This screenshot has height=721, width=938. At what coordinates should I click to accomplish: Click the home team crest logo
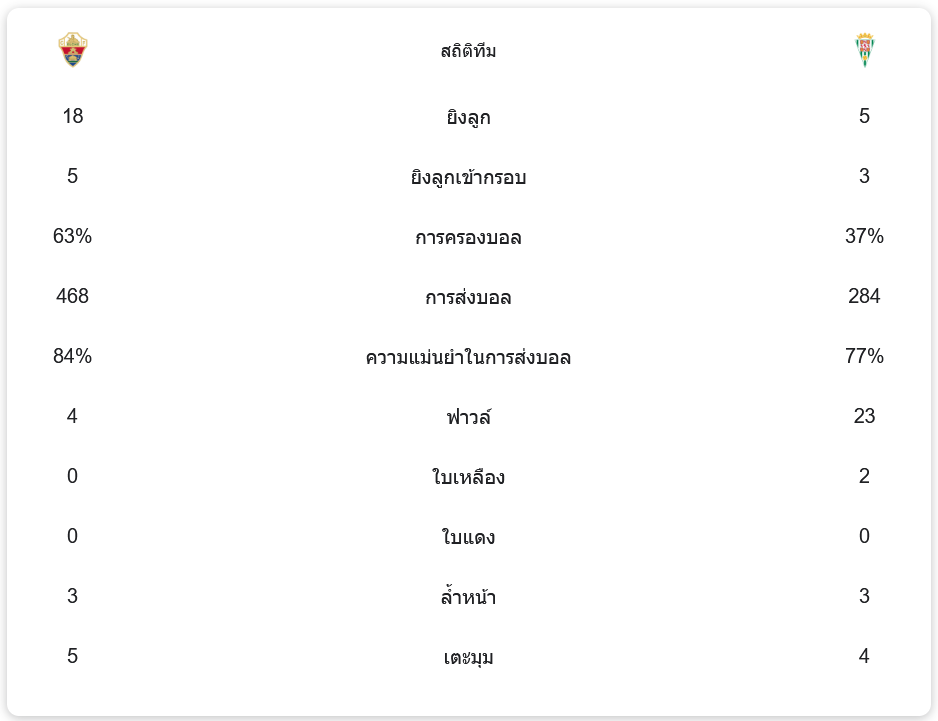click(x=73, y=50)
